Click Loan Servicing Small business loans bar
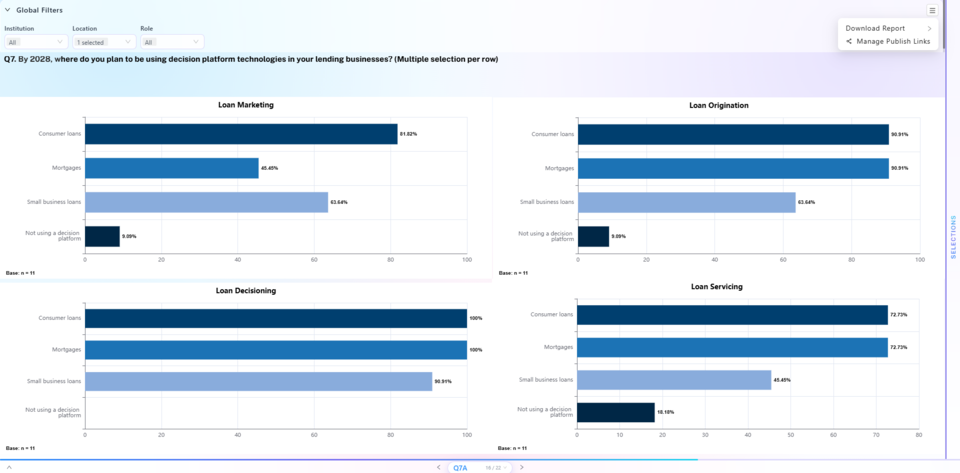 674,380
